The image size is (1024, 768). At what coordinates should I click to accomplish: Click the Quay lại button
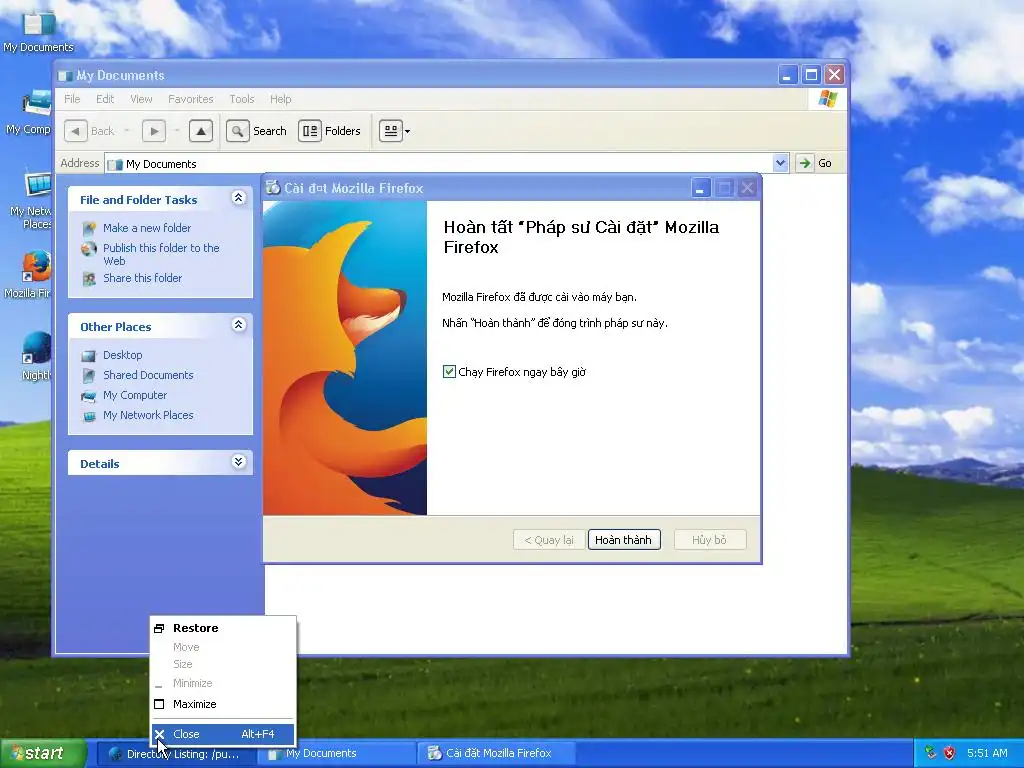pyautogui.click(x=549, y=540)
